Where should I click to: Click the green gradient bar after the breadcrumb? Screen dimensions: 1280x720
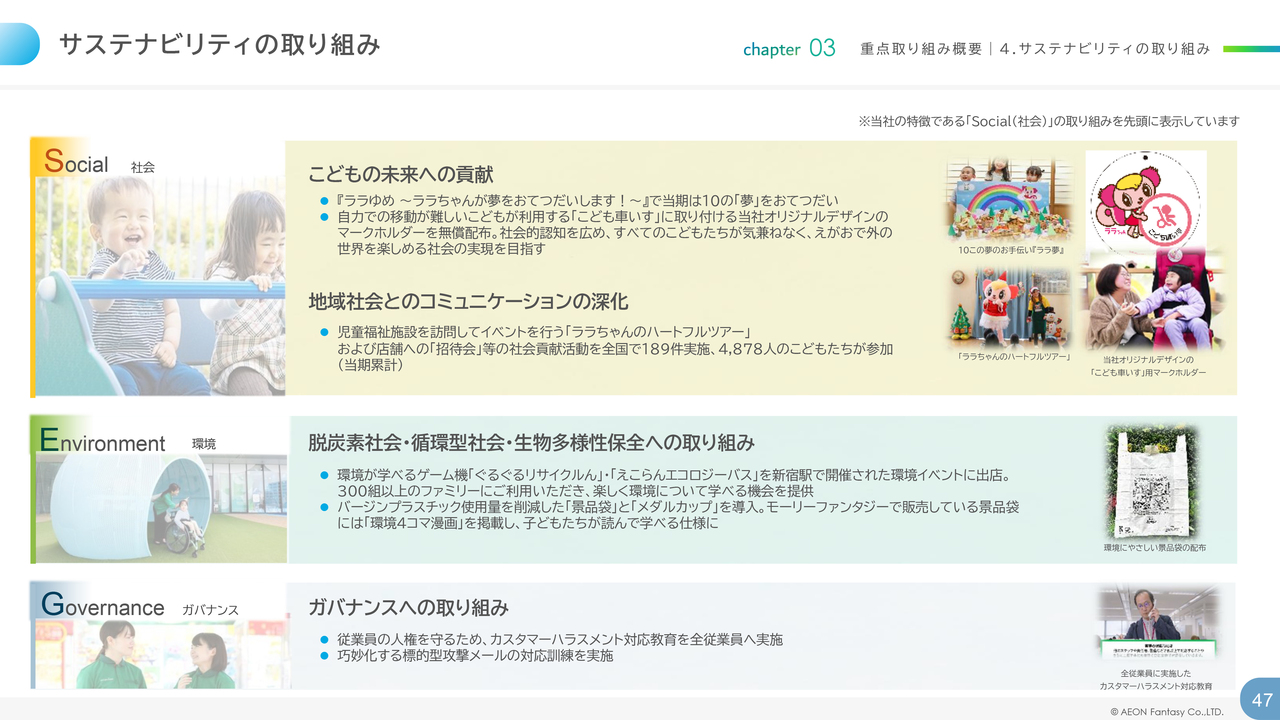pyautogui.click(x=1250, y=48)
